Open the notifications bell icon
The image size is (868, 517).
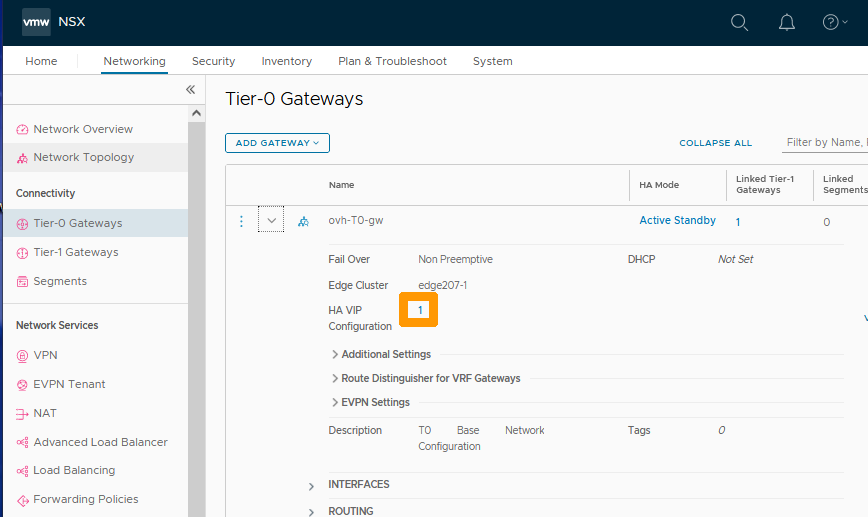786,22
